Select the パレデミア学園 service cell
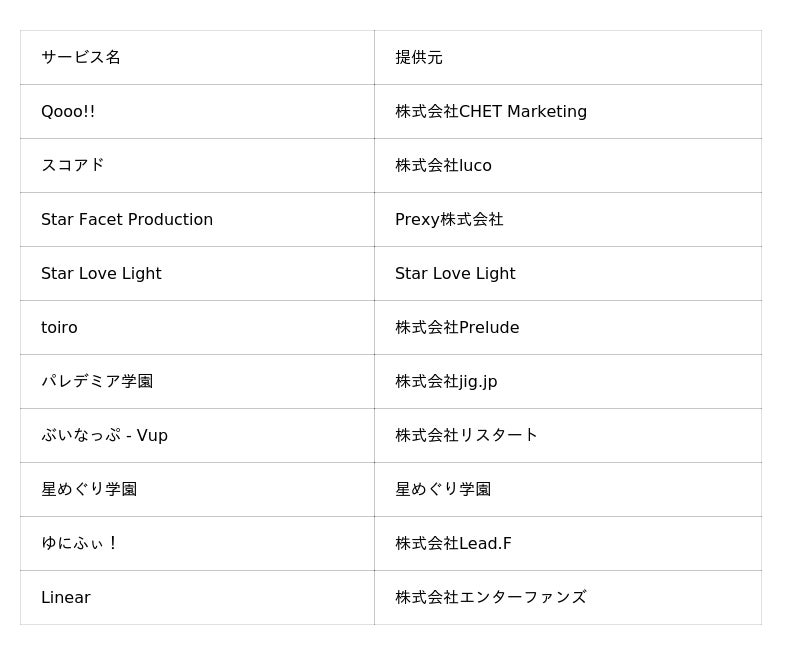Viewport: 800px width, 655px height. click(x=97, y=381)
